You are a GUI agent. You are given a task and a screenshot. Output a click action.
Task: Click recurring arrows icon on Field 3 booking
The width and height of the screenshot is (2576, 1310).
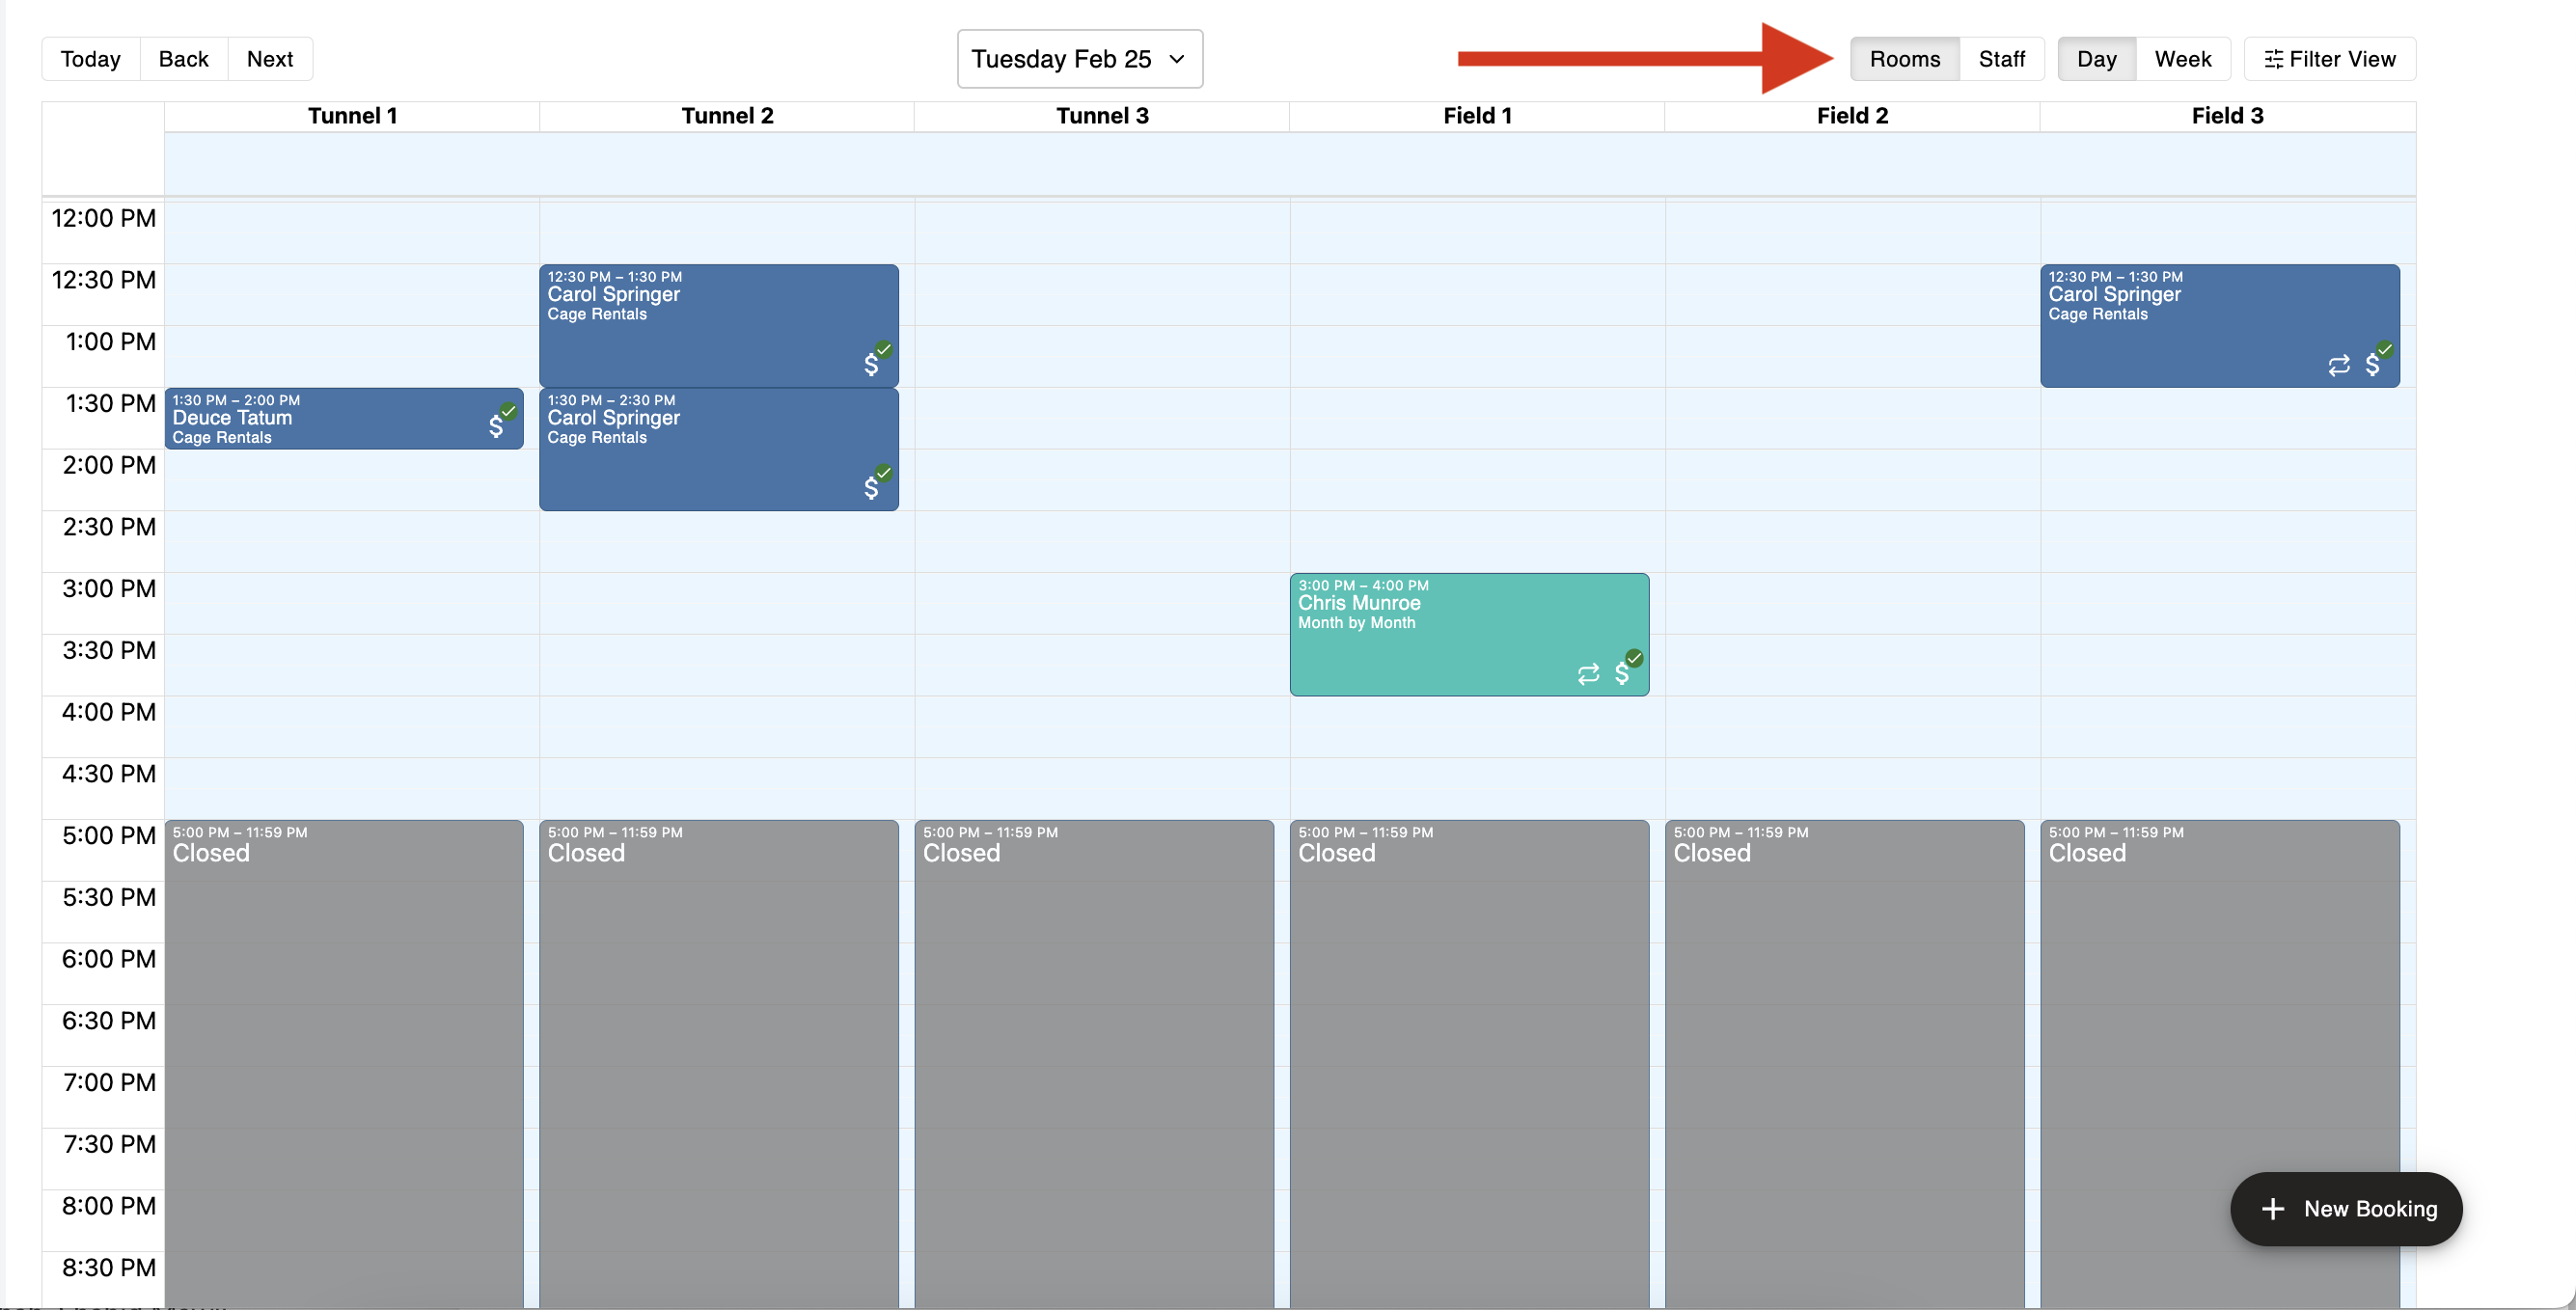click(2338, 365)
